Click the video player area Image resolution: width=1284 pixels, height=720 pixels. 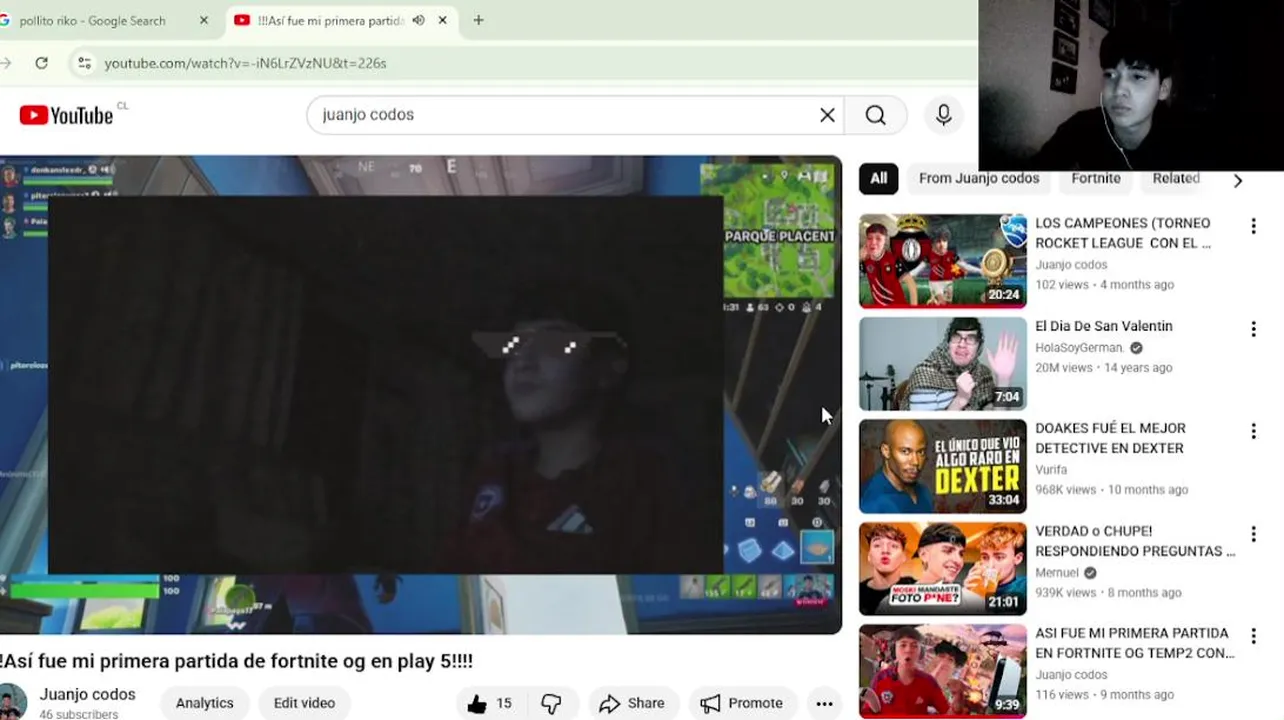[420, 394]
